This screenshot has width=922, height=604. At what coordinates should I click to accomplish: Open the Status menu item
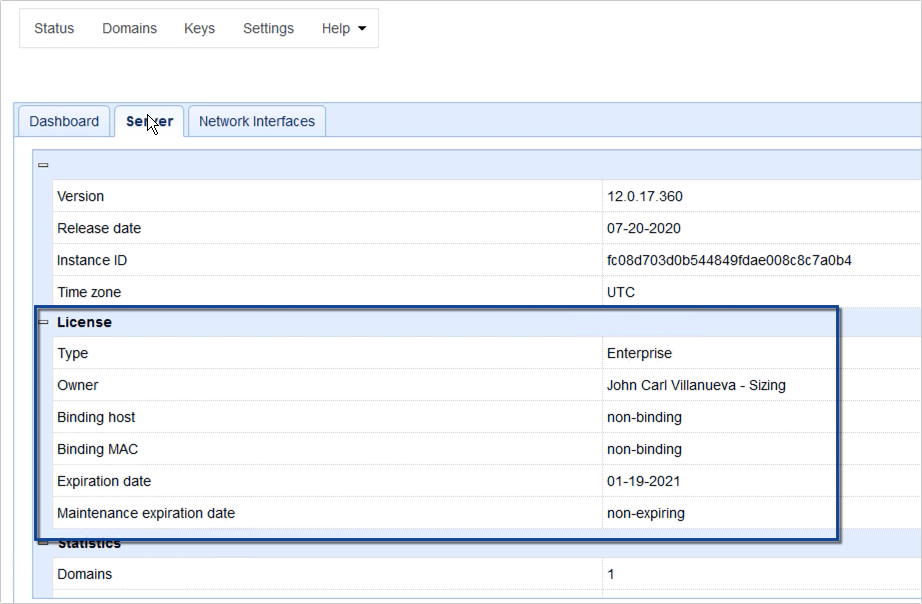point(54,28)
